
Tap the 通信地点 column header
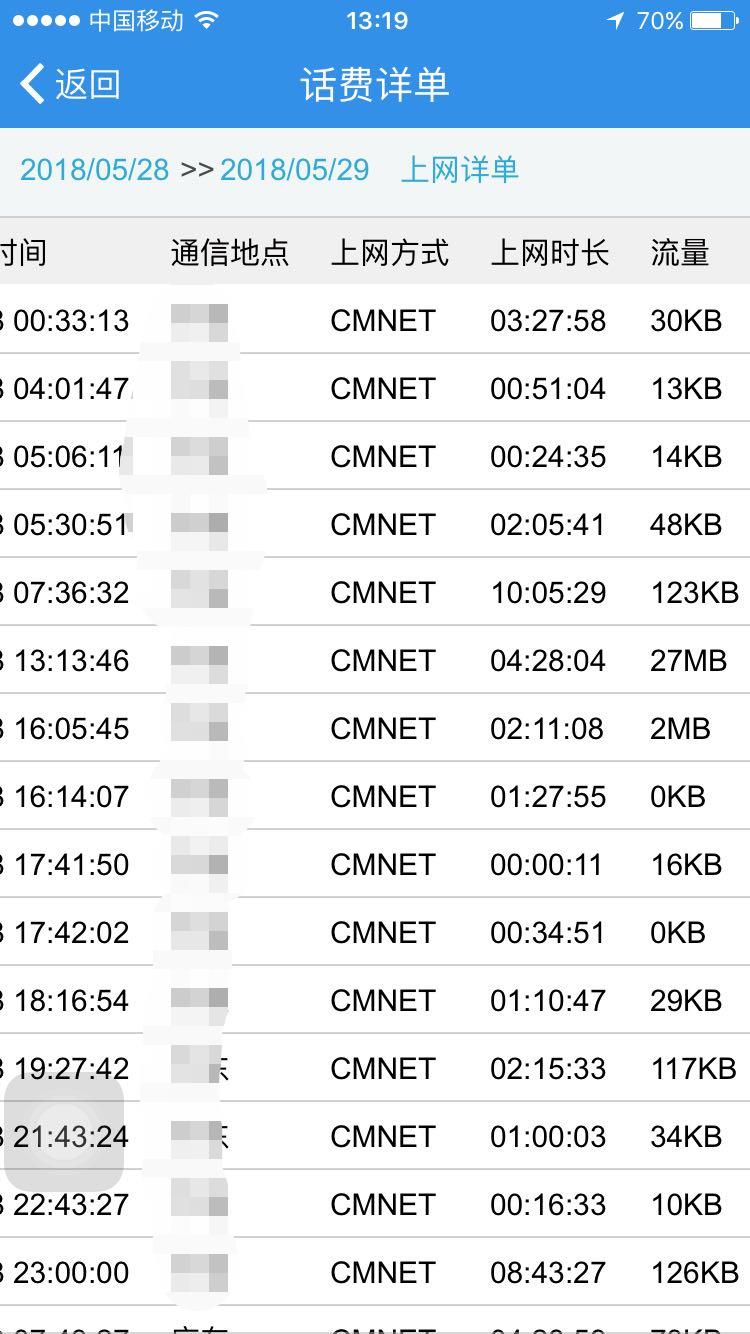230,253
